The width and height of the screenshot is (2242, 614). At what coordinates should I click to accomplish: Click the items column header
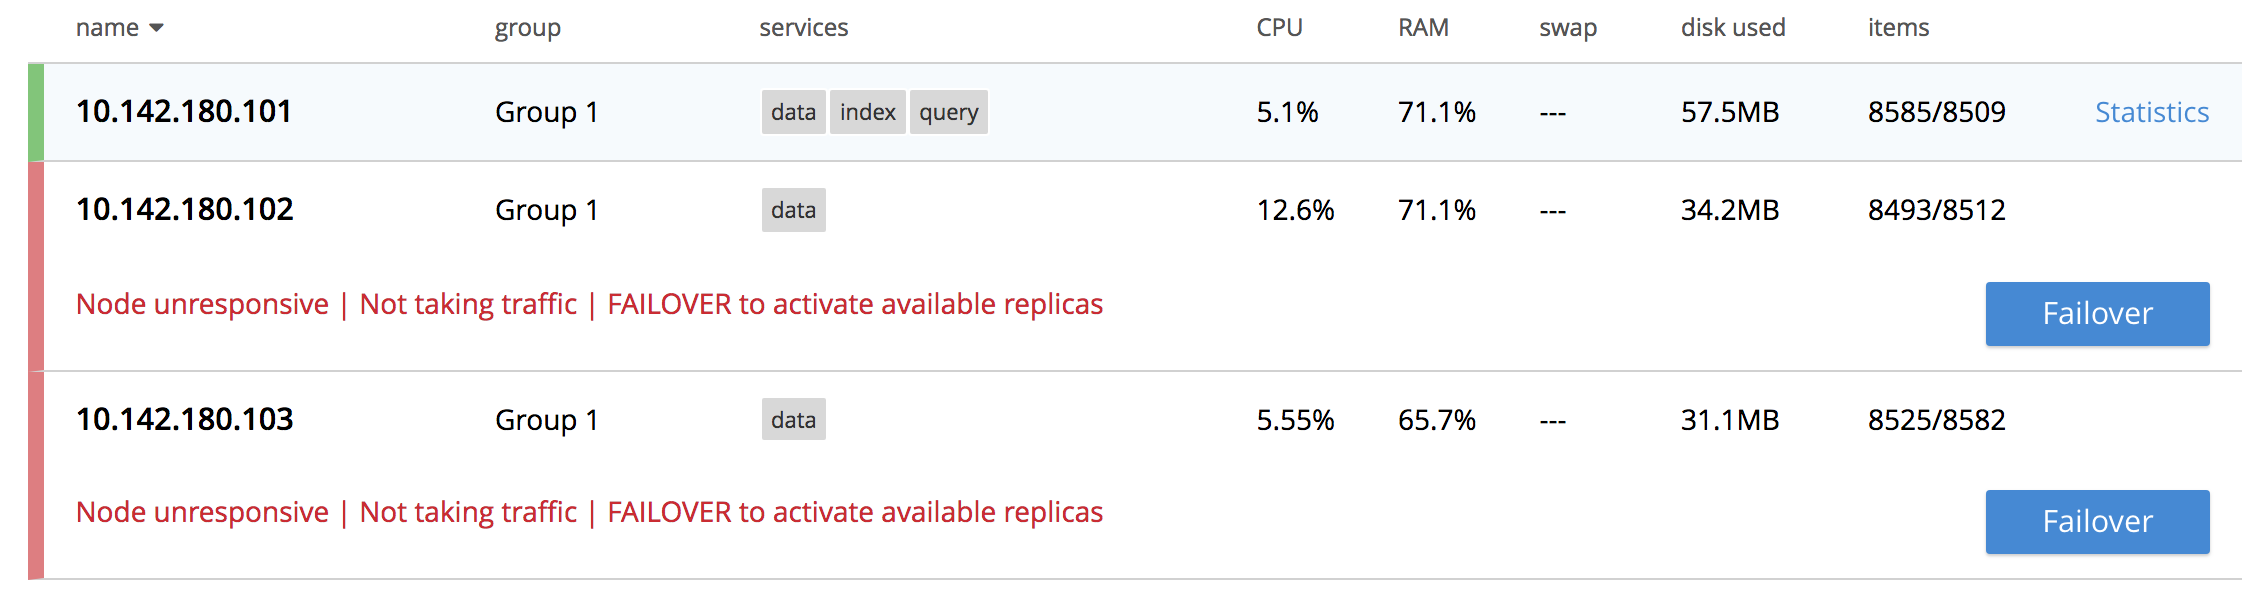coord(1898,28)
